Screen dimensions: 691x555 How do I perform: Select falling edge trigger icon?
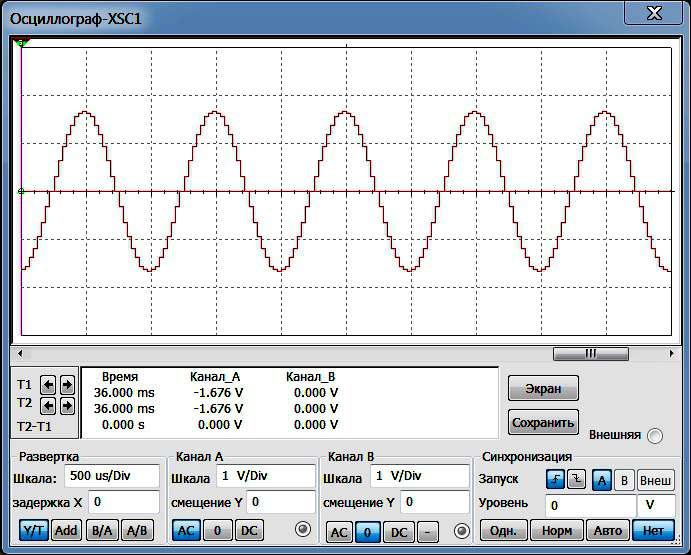pyautogui.click(x=576, y=480)
